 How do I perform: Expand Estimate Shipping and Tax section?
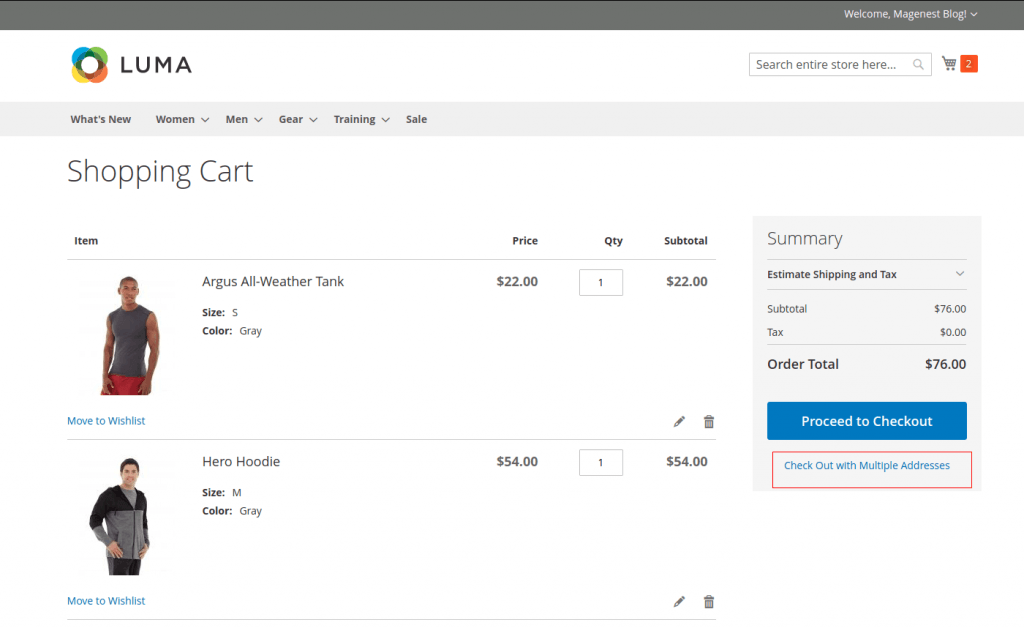point(866,274)
